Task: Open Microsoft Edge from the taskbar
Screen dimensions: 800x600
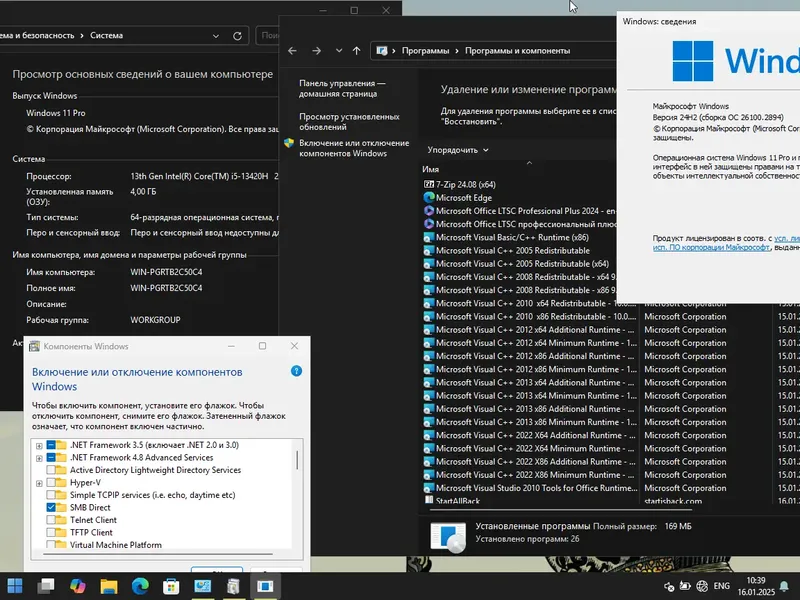Action: pyautogui.click(x=140, y=586)
